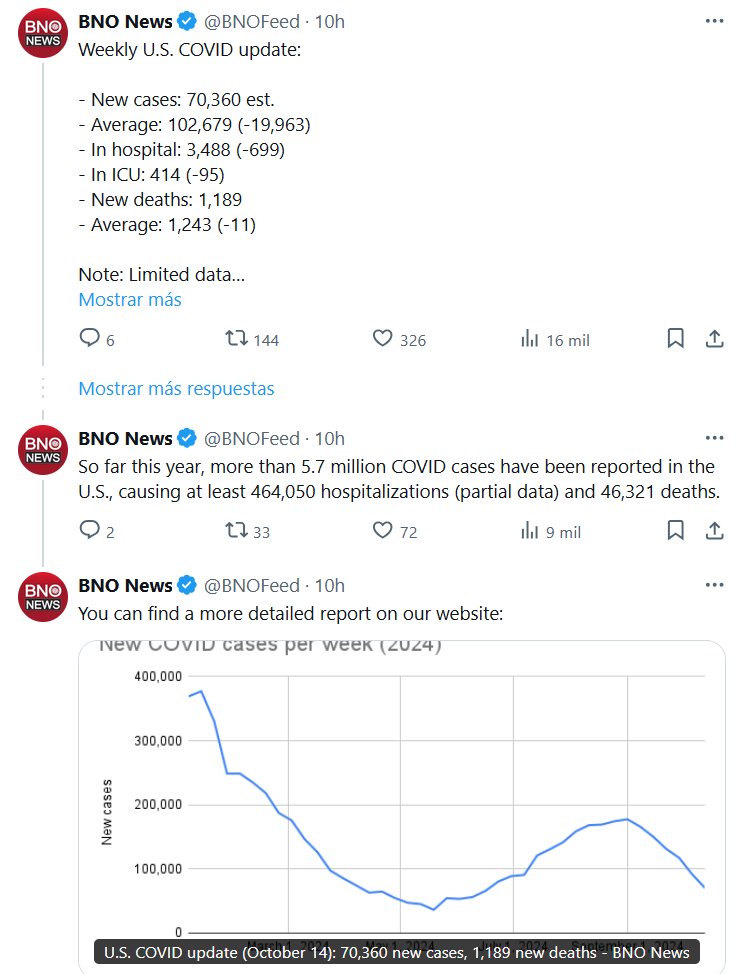Show more replies via Mostrar más respuestas
The image size is (746, 974).
coord(176,388)
